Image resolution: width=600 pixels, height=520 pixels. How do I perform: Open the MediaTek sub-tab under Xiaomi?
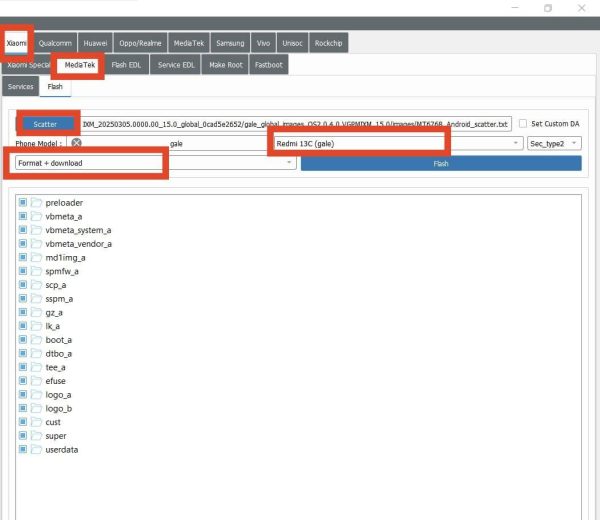coord(80,65)
